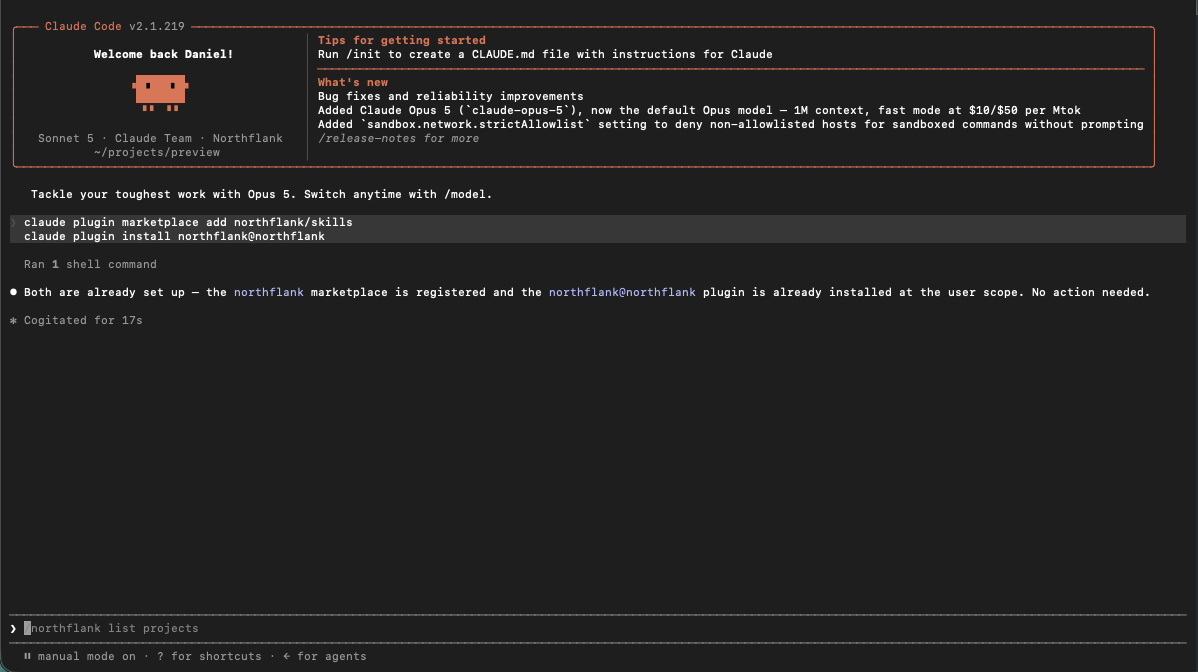This screenshot has width=1198, height=672.
Task: Click 'Welcome back Daniel!' heading
Action: click(x=164, y=54)
